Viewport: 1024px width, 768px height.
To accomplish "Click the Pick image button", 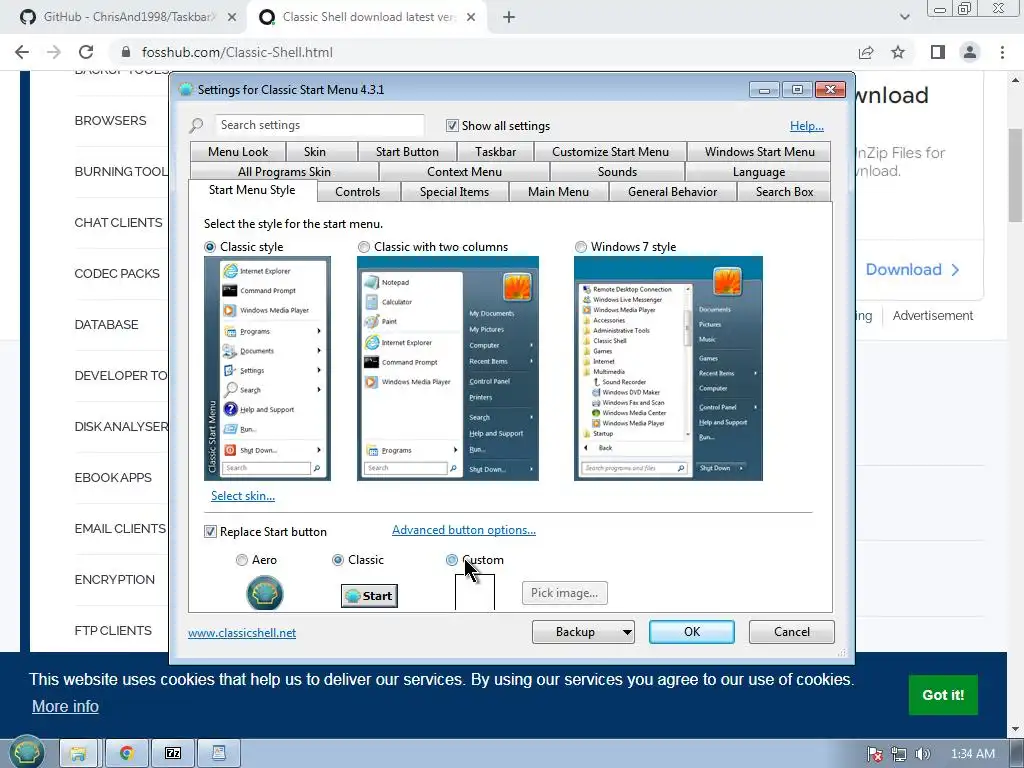I will [x=564, y=593].
